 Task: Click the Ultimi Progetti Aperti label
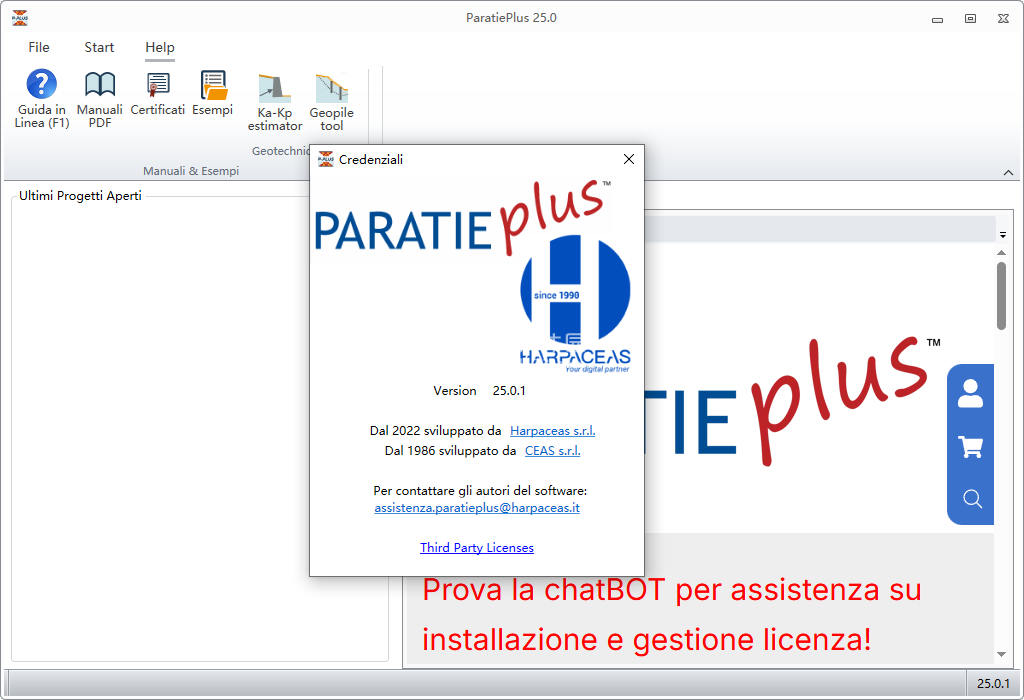point(80,195)
